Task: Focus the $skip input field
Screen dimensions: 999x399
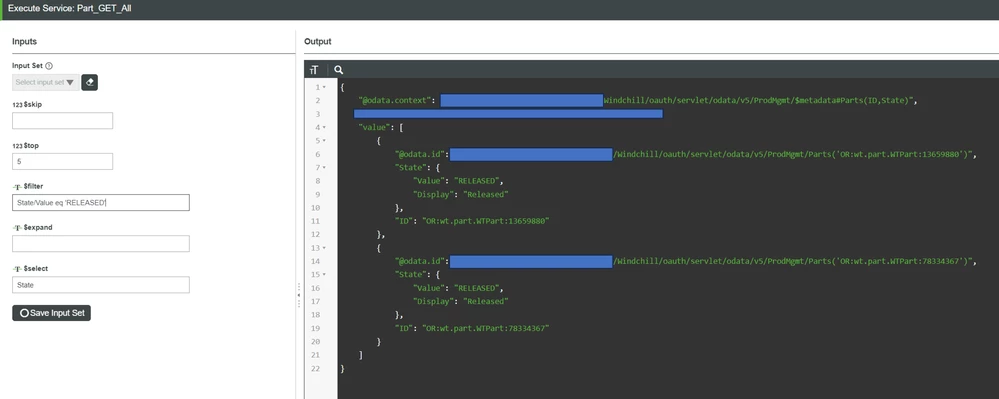Action: click(x=62, y=120)
